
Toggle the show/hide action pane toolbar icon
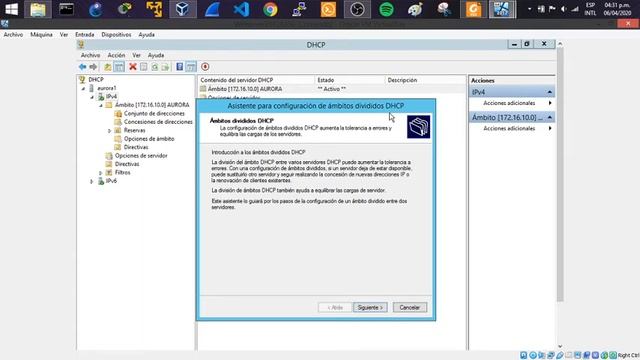pos(191,67)
